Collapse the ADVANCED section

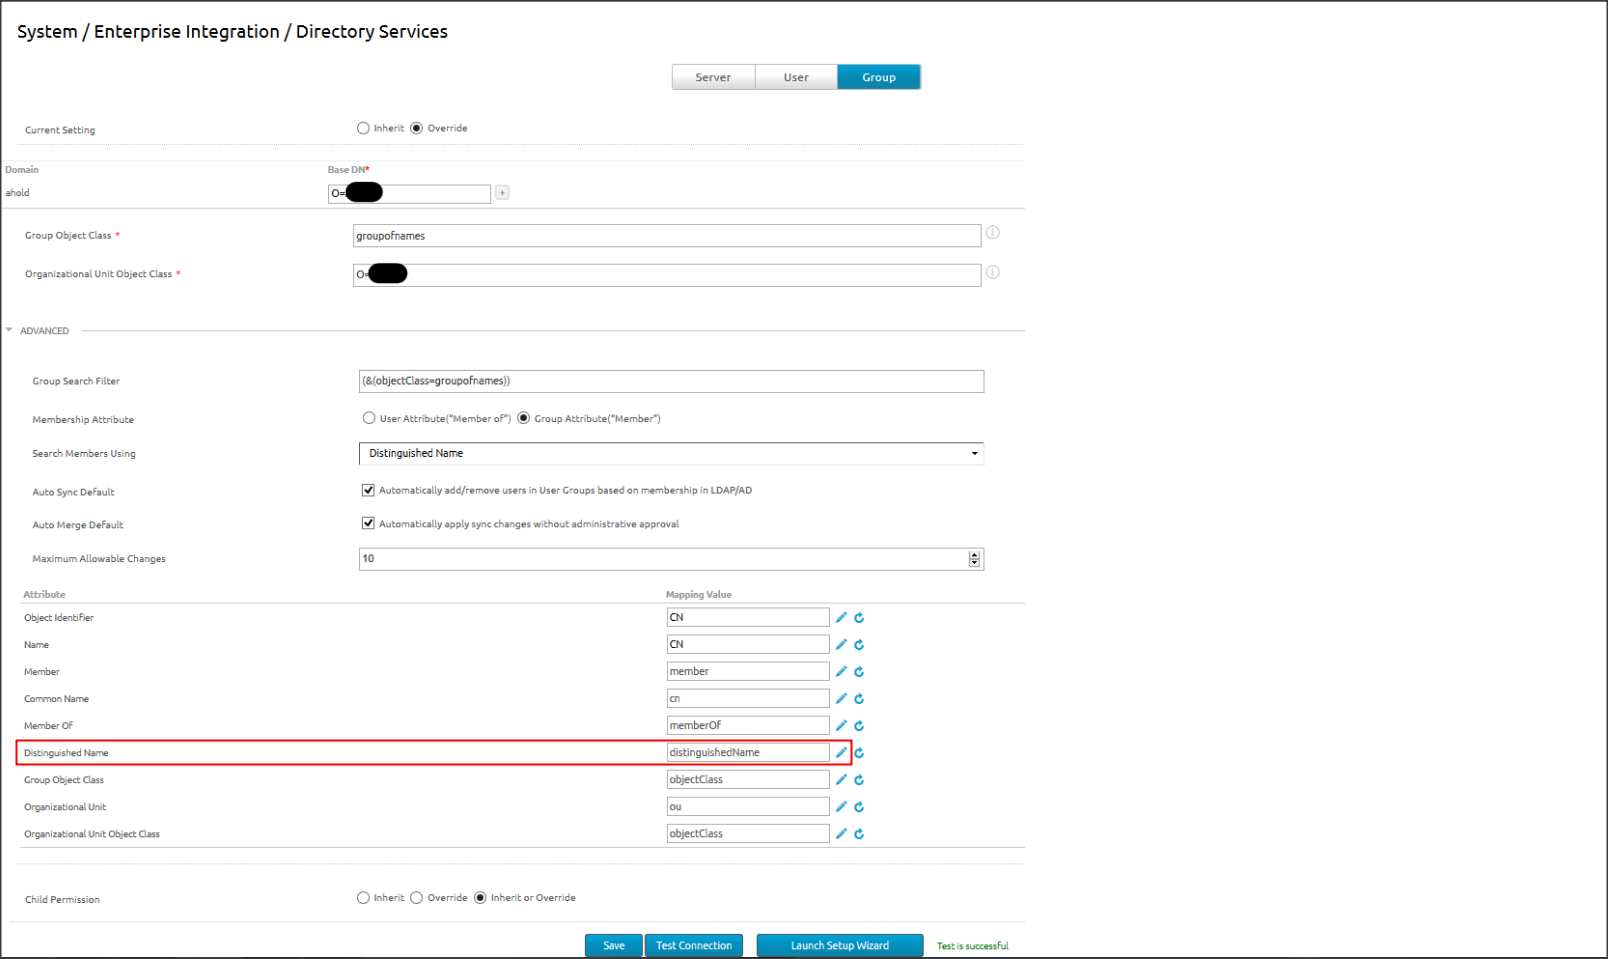[10, 330]
